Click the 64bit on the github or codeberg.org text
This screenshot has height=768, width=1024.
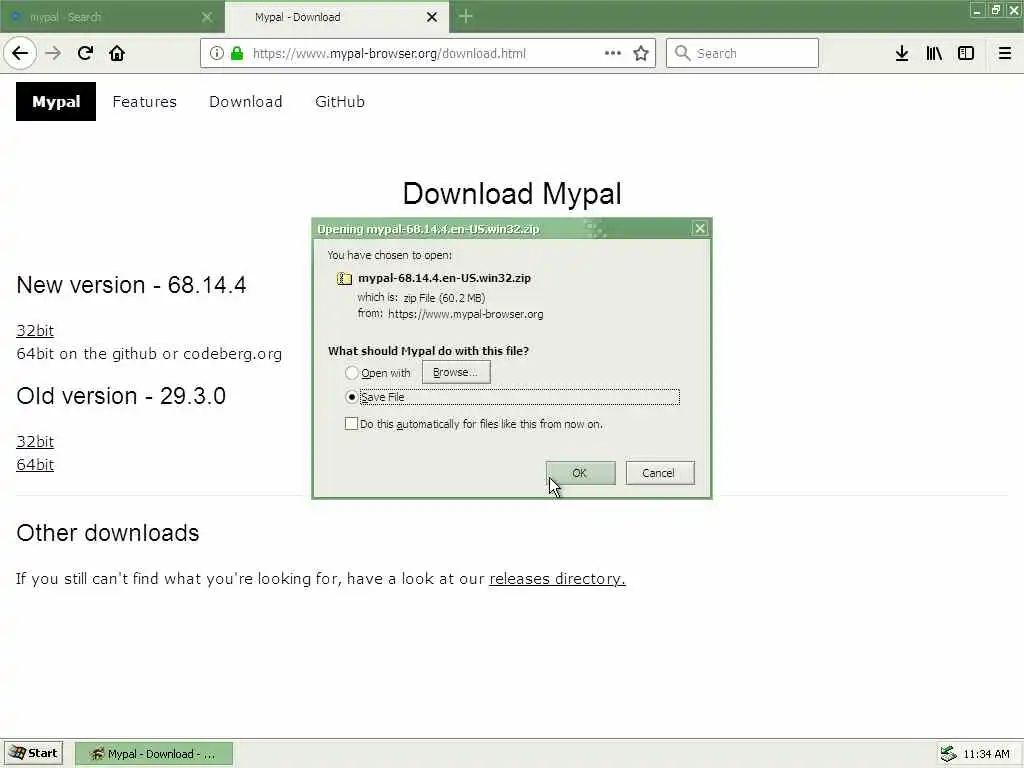click(x=149, y=354)
